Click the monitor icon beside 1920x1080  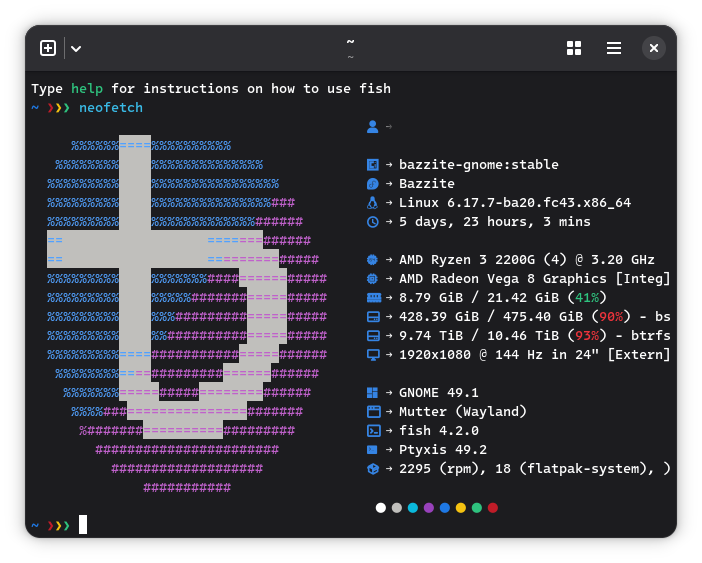(x=373, y=355)
